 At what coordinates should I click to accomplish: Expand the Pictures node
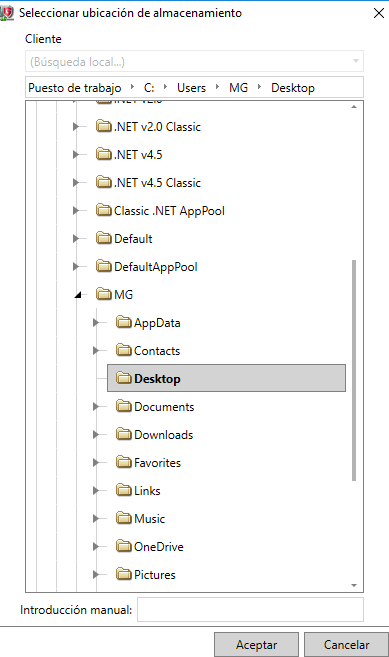[96, 574]
